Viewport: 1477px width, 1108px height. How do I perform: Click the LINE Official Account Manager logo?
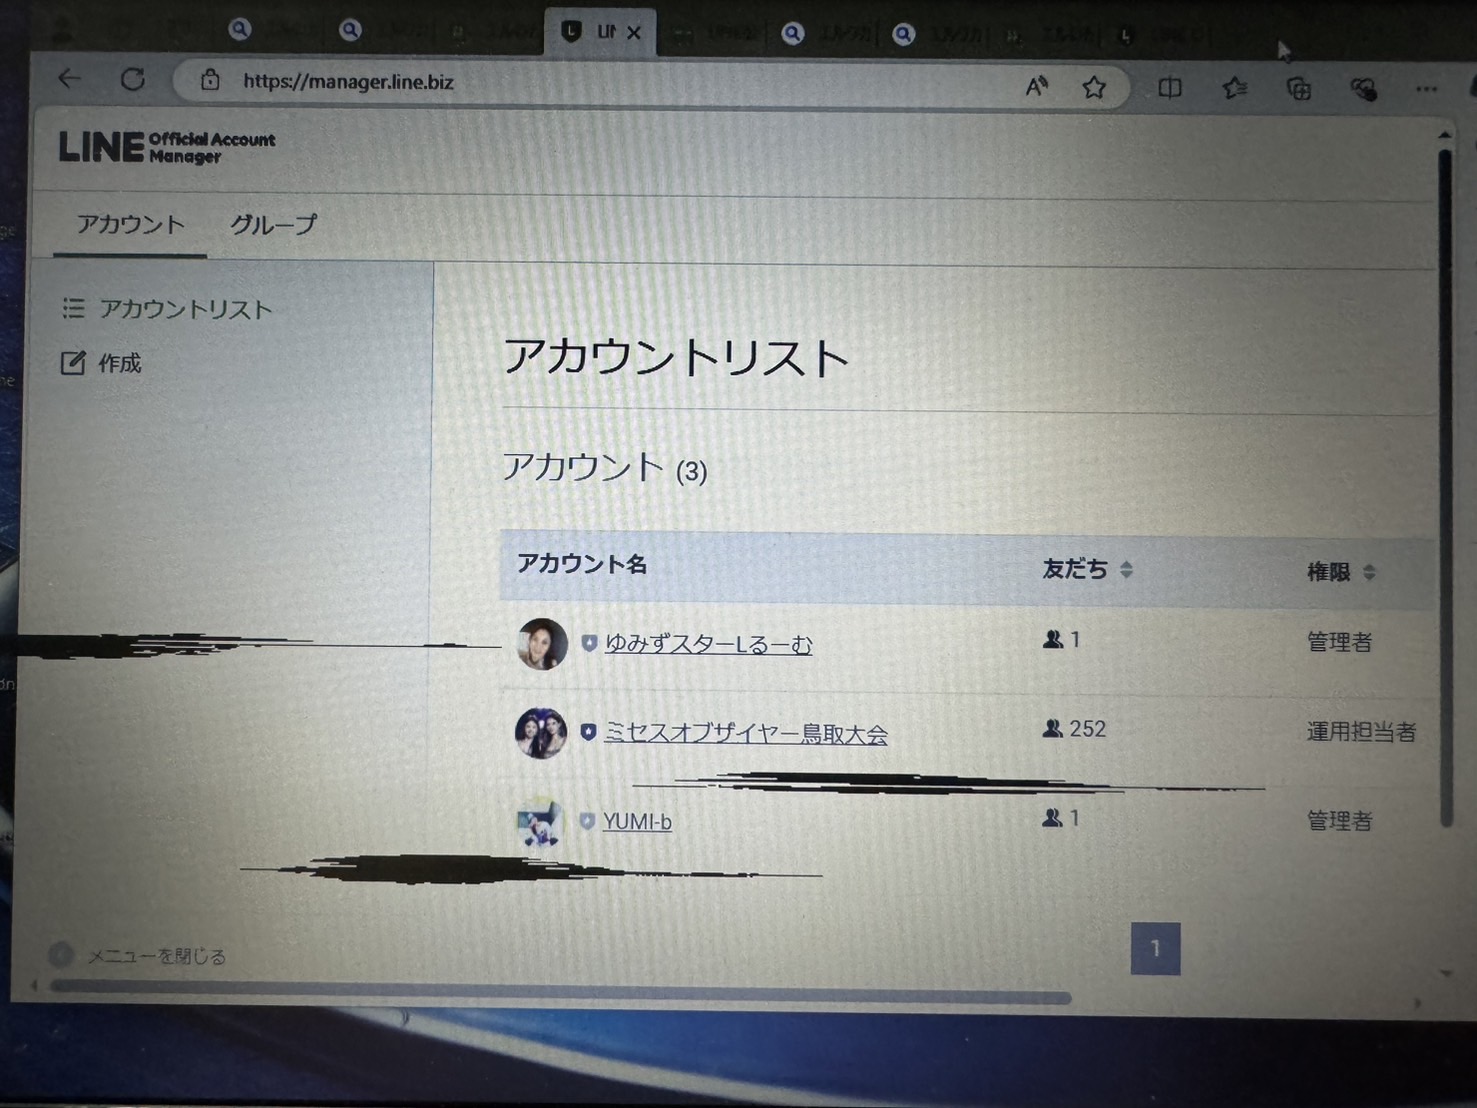click(x=167, y=147)
